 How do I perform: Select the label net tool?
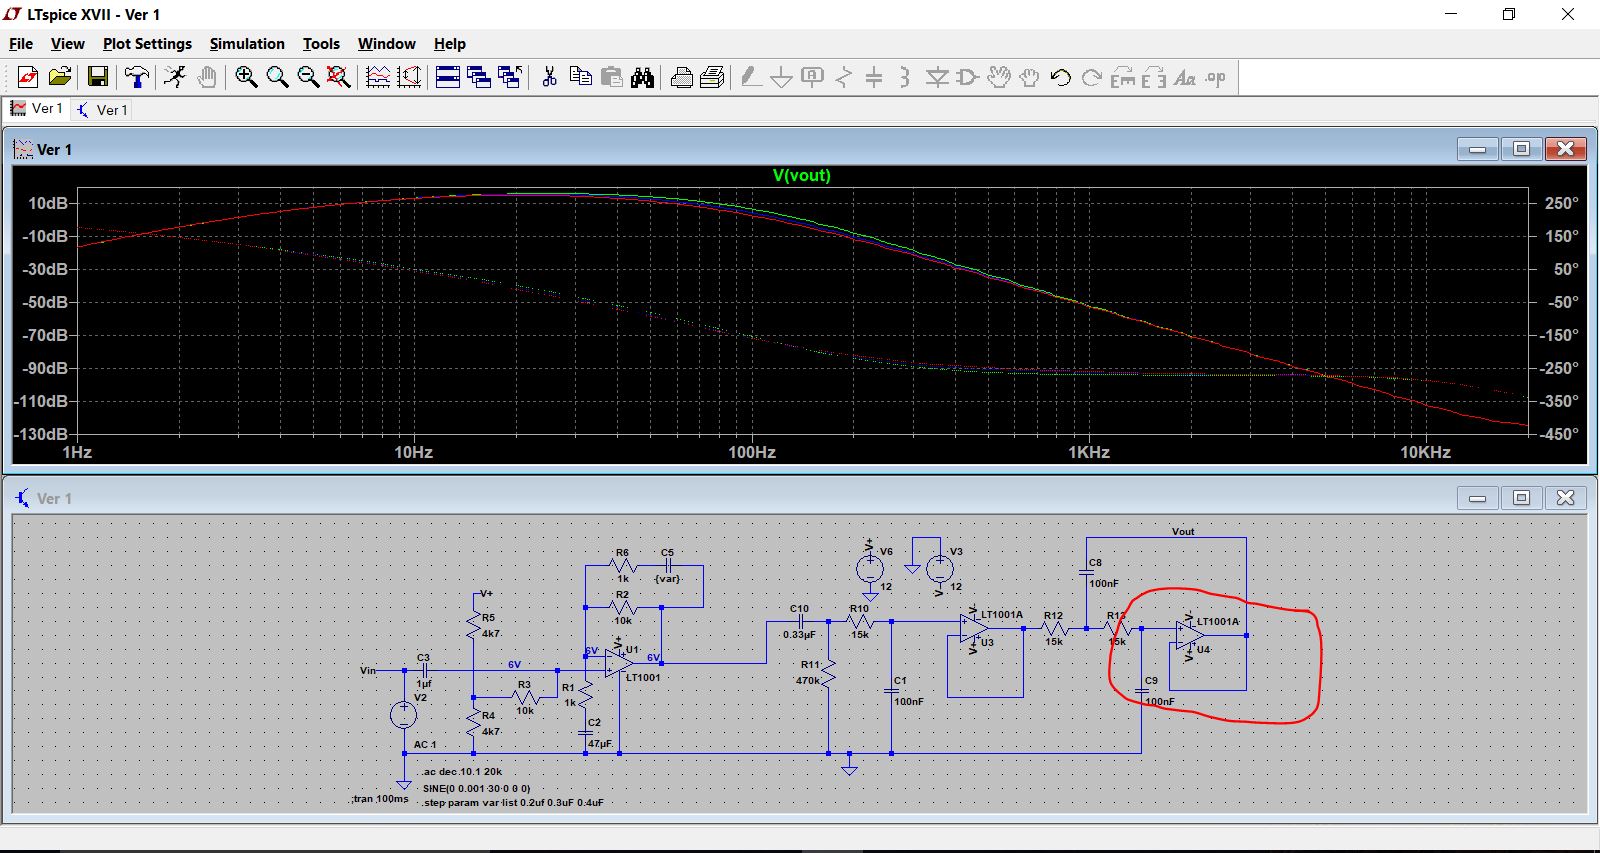[812, 77]
